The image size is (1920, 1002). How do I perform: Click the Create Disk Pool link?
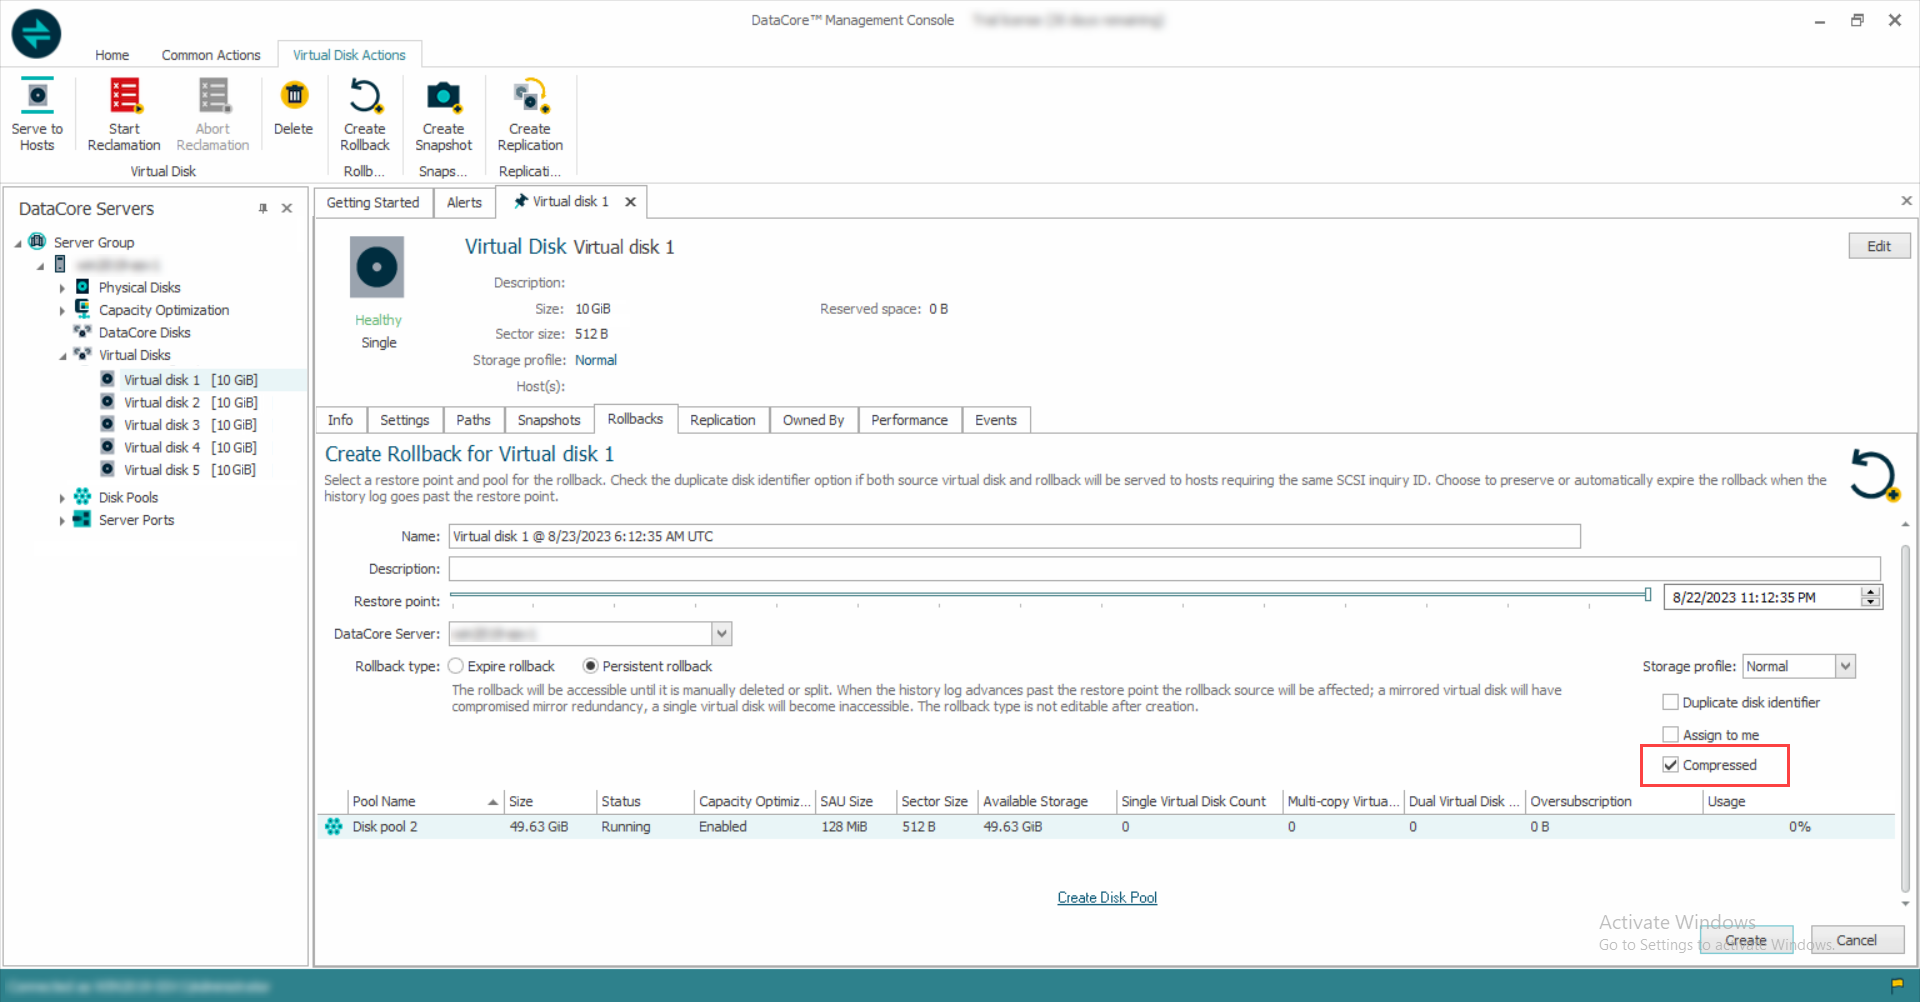1107,898
